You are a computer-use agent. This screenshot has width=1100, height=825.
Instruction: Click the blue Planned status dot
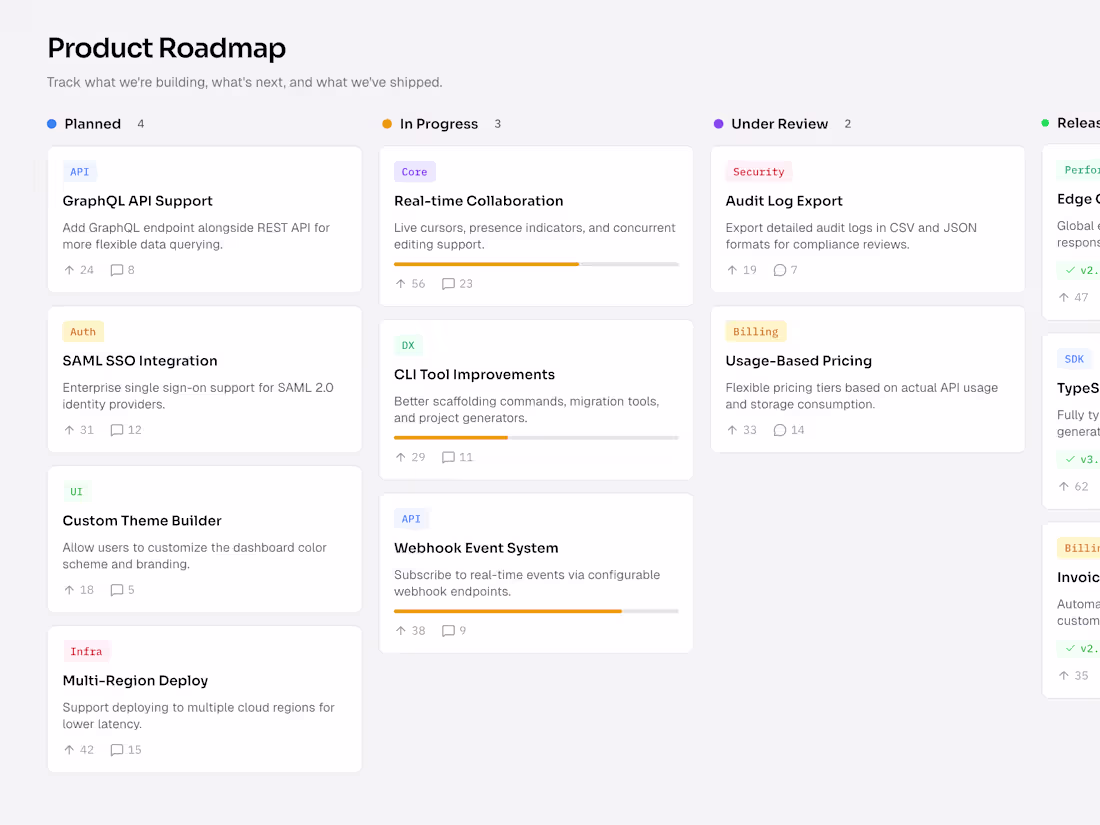pyautogui.click(x=51, y=123)
